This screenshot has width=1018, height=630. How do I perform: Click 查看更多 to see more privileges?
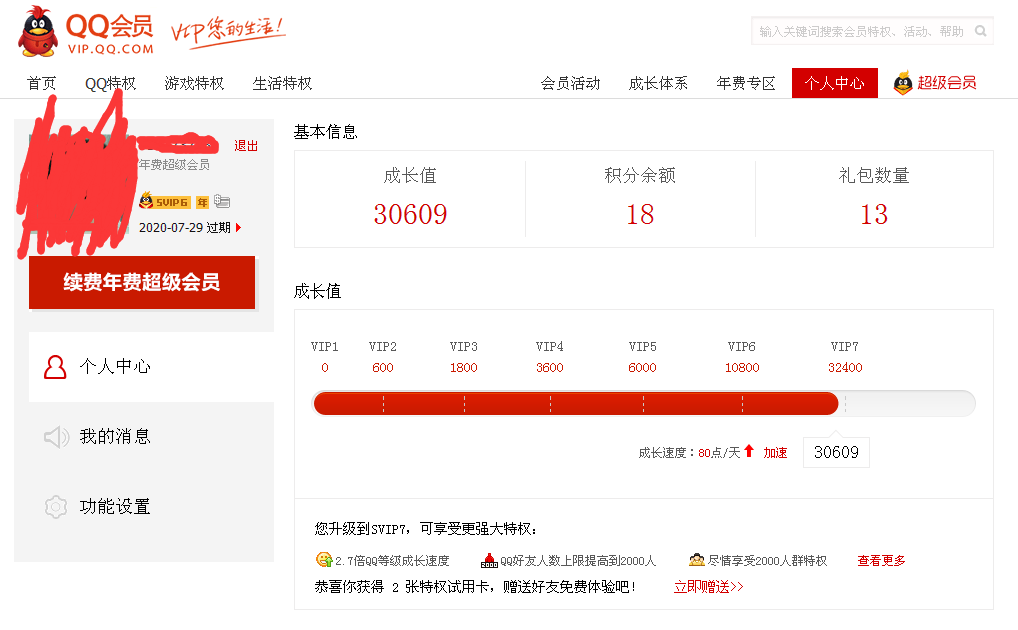tap(881, 561)
